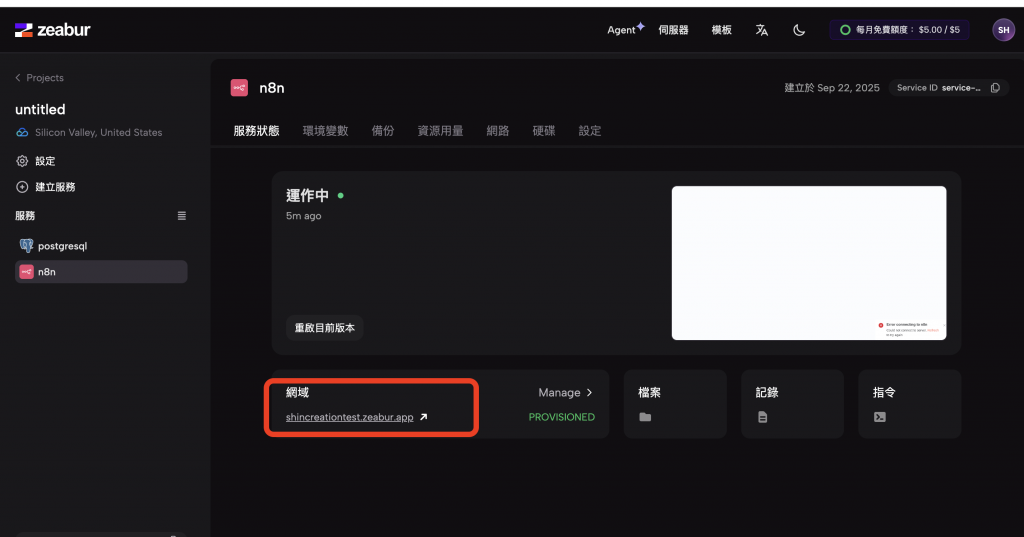Click the 每月免費額度 quota button
The height and width of the screenshot is (537, 1024).
(x=899, y=29)
